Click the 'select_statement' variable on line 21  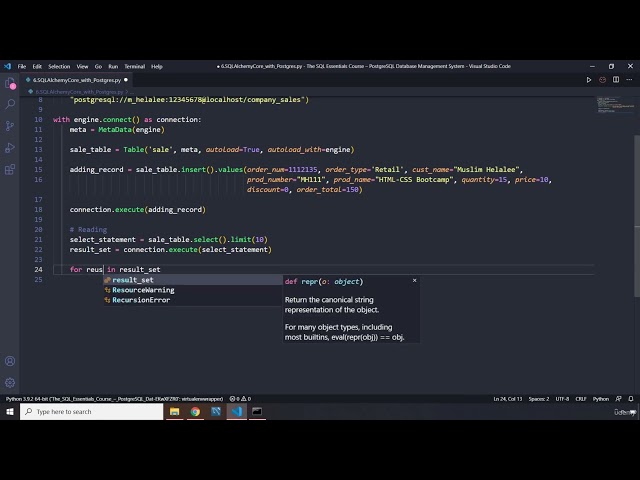pos(102,240)
